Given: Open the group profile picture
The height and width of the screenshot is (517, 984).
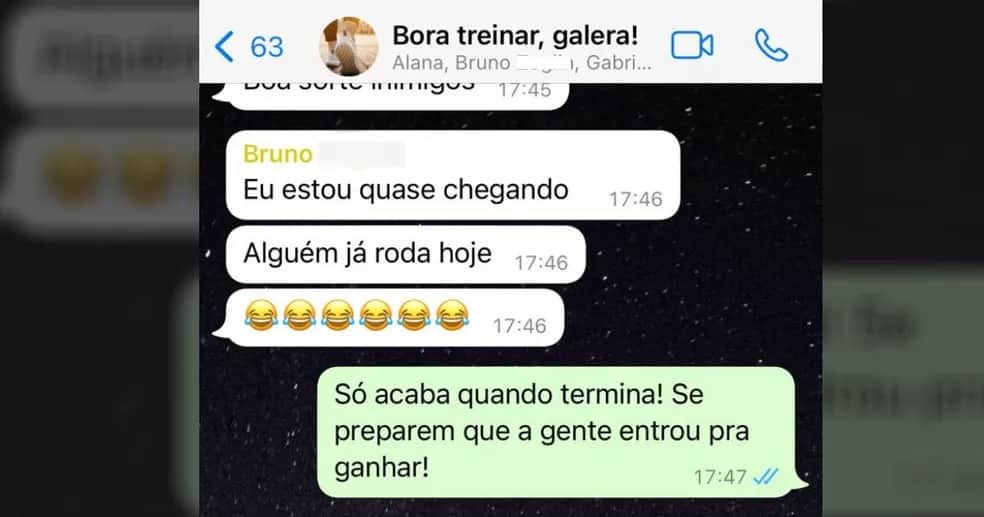Looking at the screenshot, I should [x=348, y=46].
